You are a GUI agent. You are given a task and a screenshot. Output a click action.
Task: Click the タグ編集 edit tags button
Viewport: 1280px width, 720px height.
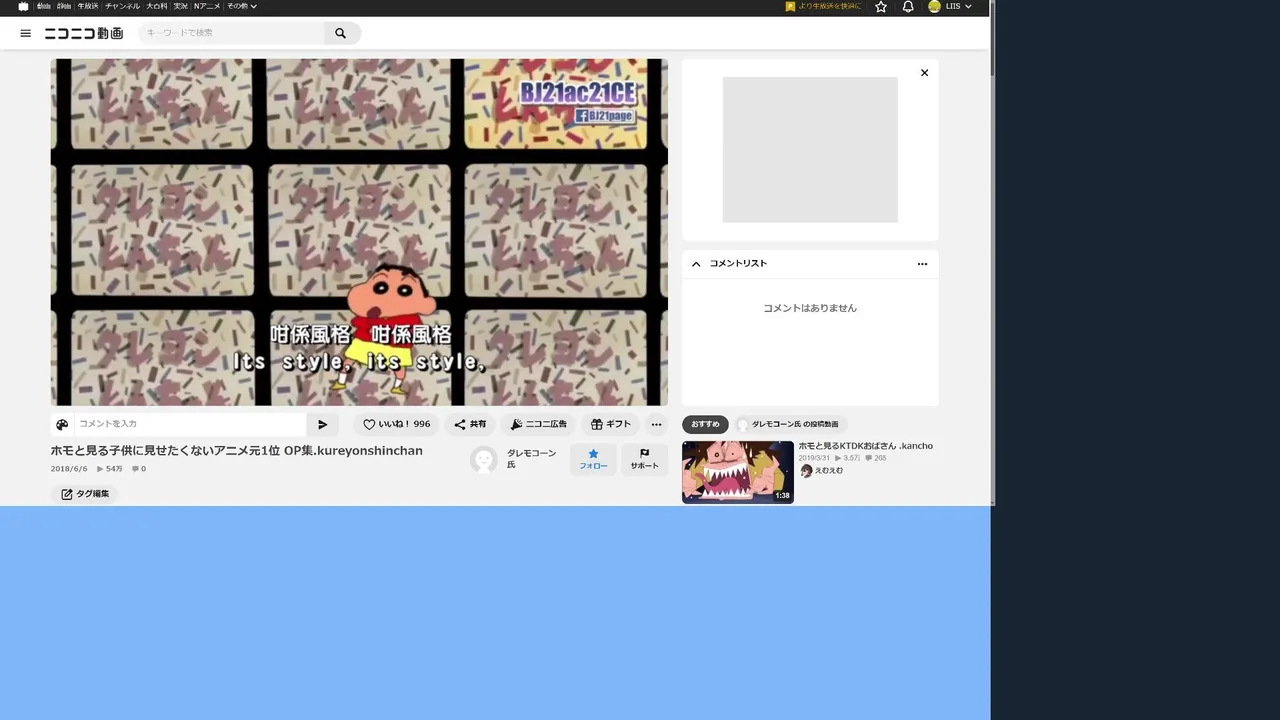point(85,494)
